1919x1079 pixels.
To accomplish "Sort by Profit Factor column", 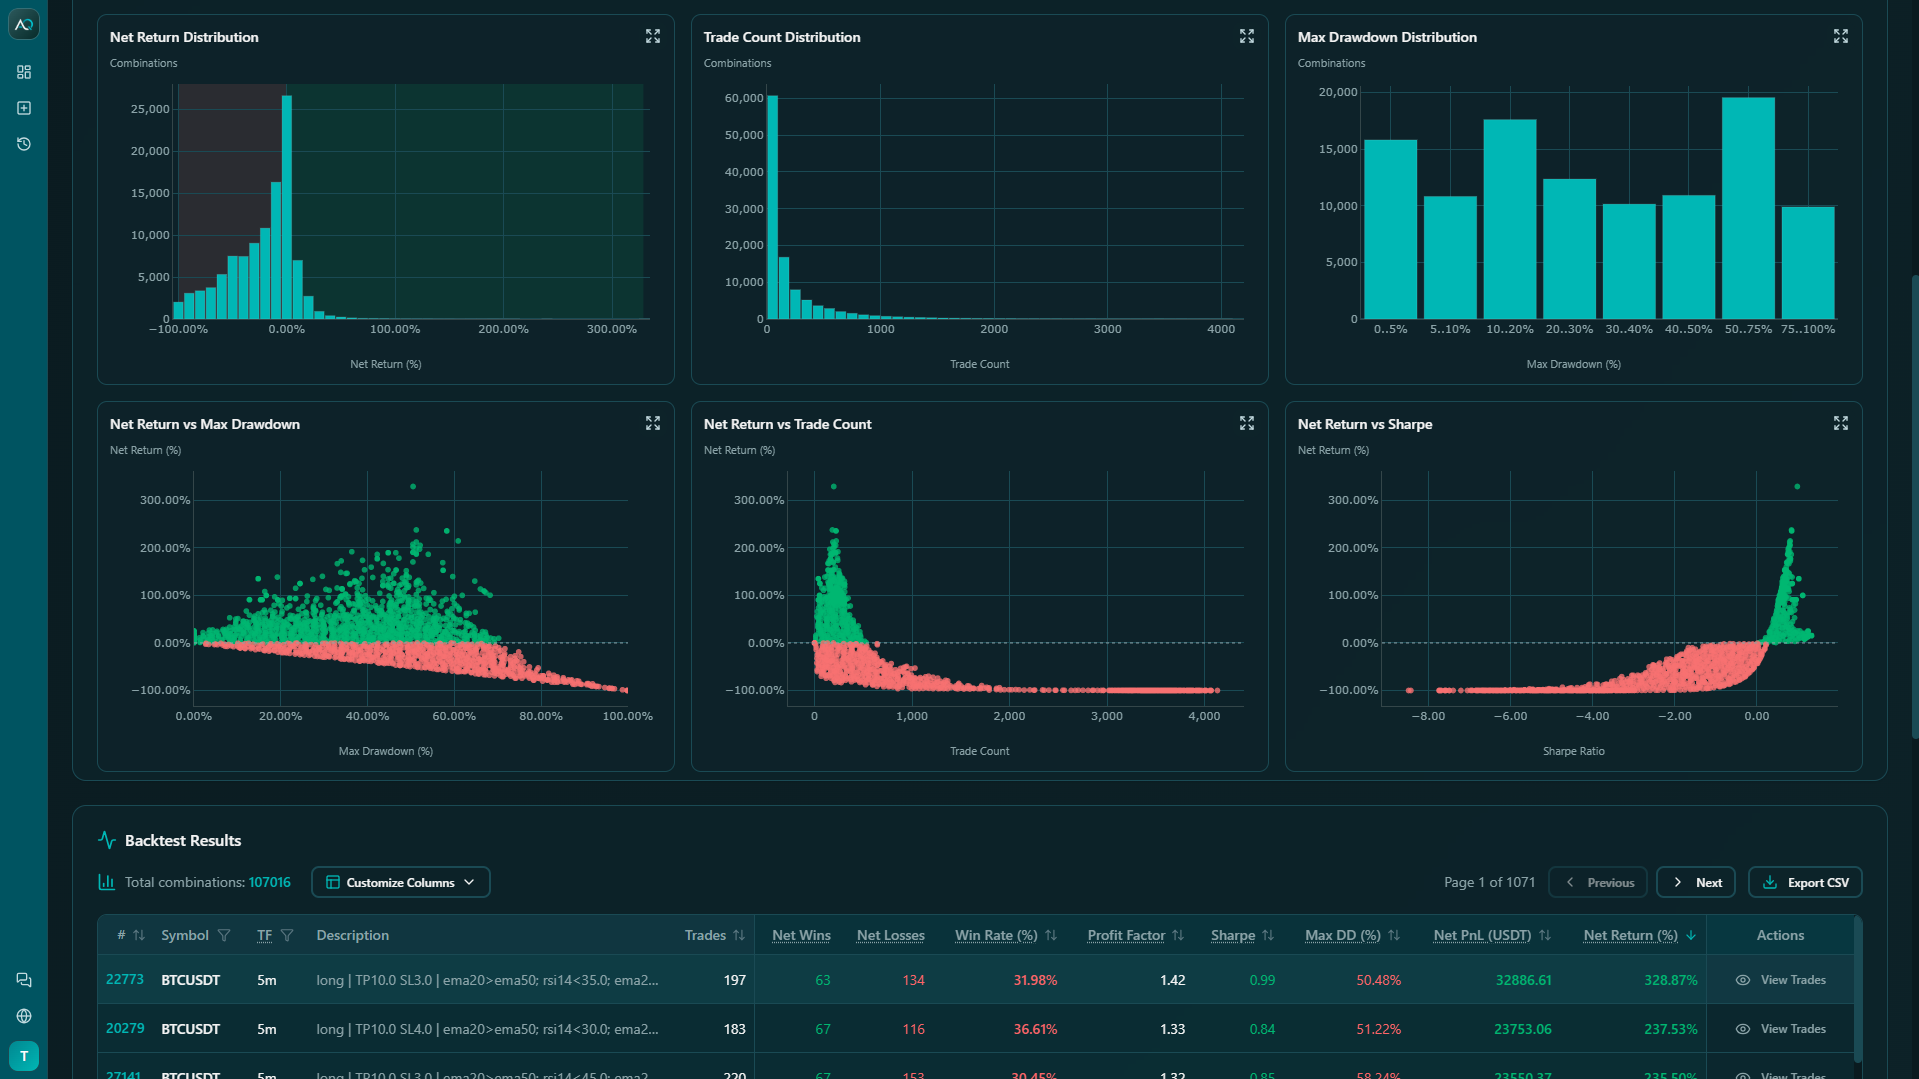I will click(1178, 935).
